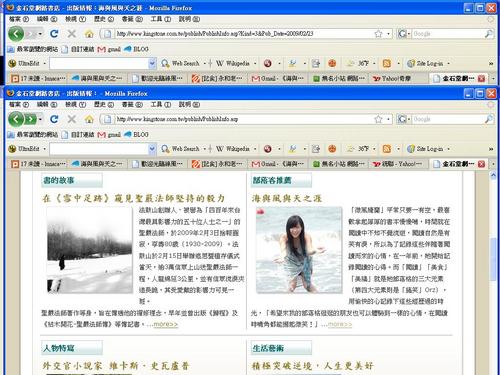The width and height of the screenshot is (500, 375).
Task: Open 書籤 (Bookmarks) menu in front window
Action: point(132,104)
